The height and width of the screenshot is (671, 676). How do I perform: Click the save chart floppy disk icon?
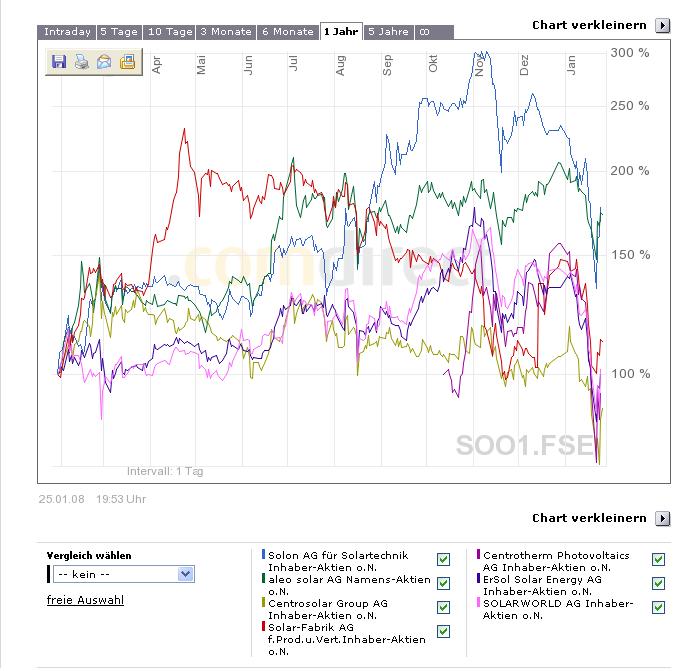pyautogui.click(x=59, y=62)
